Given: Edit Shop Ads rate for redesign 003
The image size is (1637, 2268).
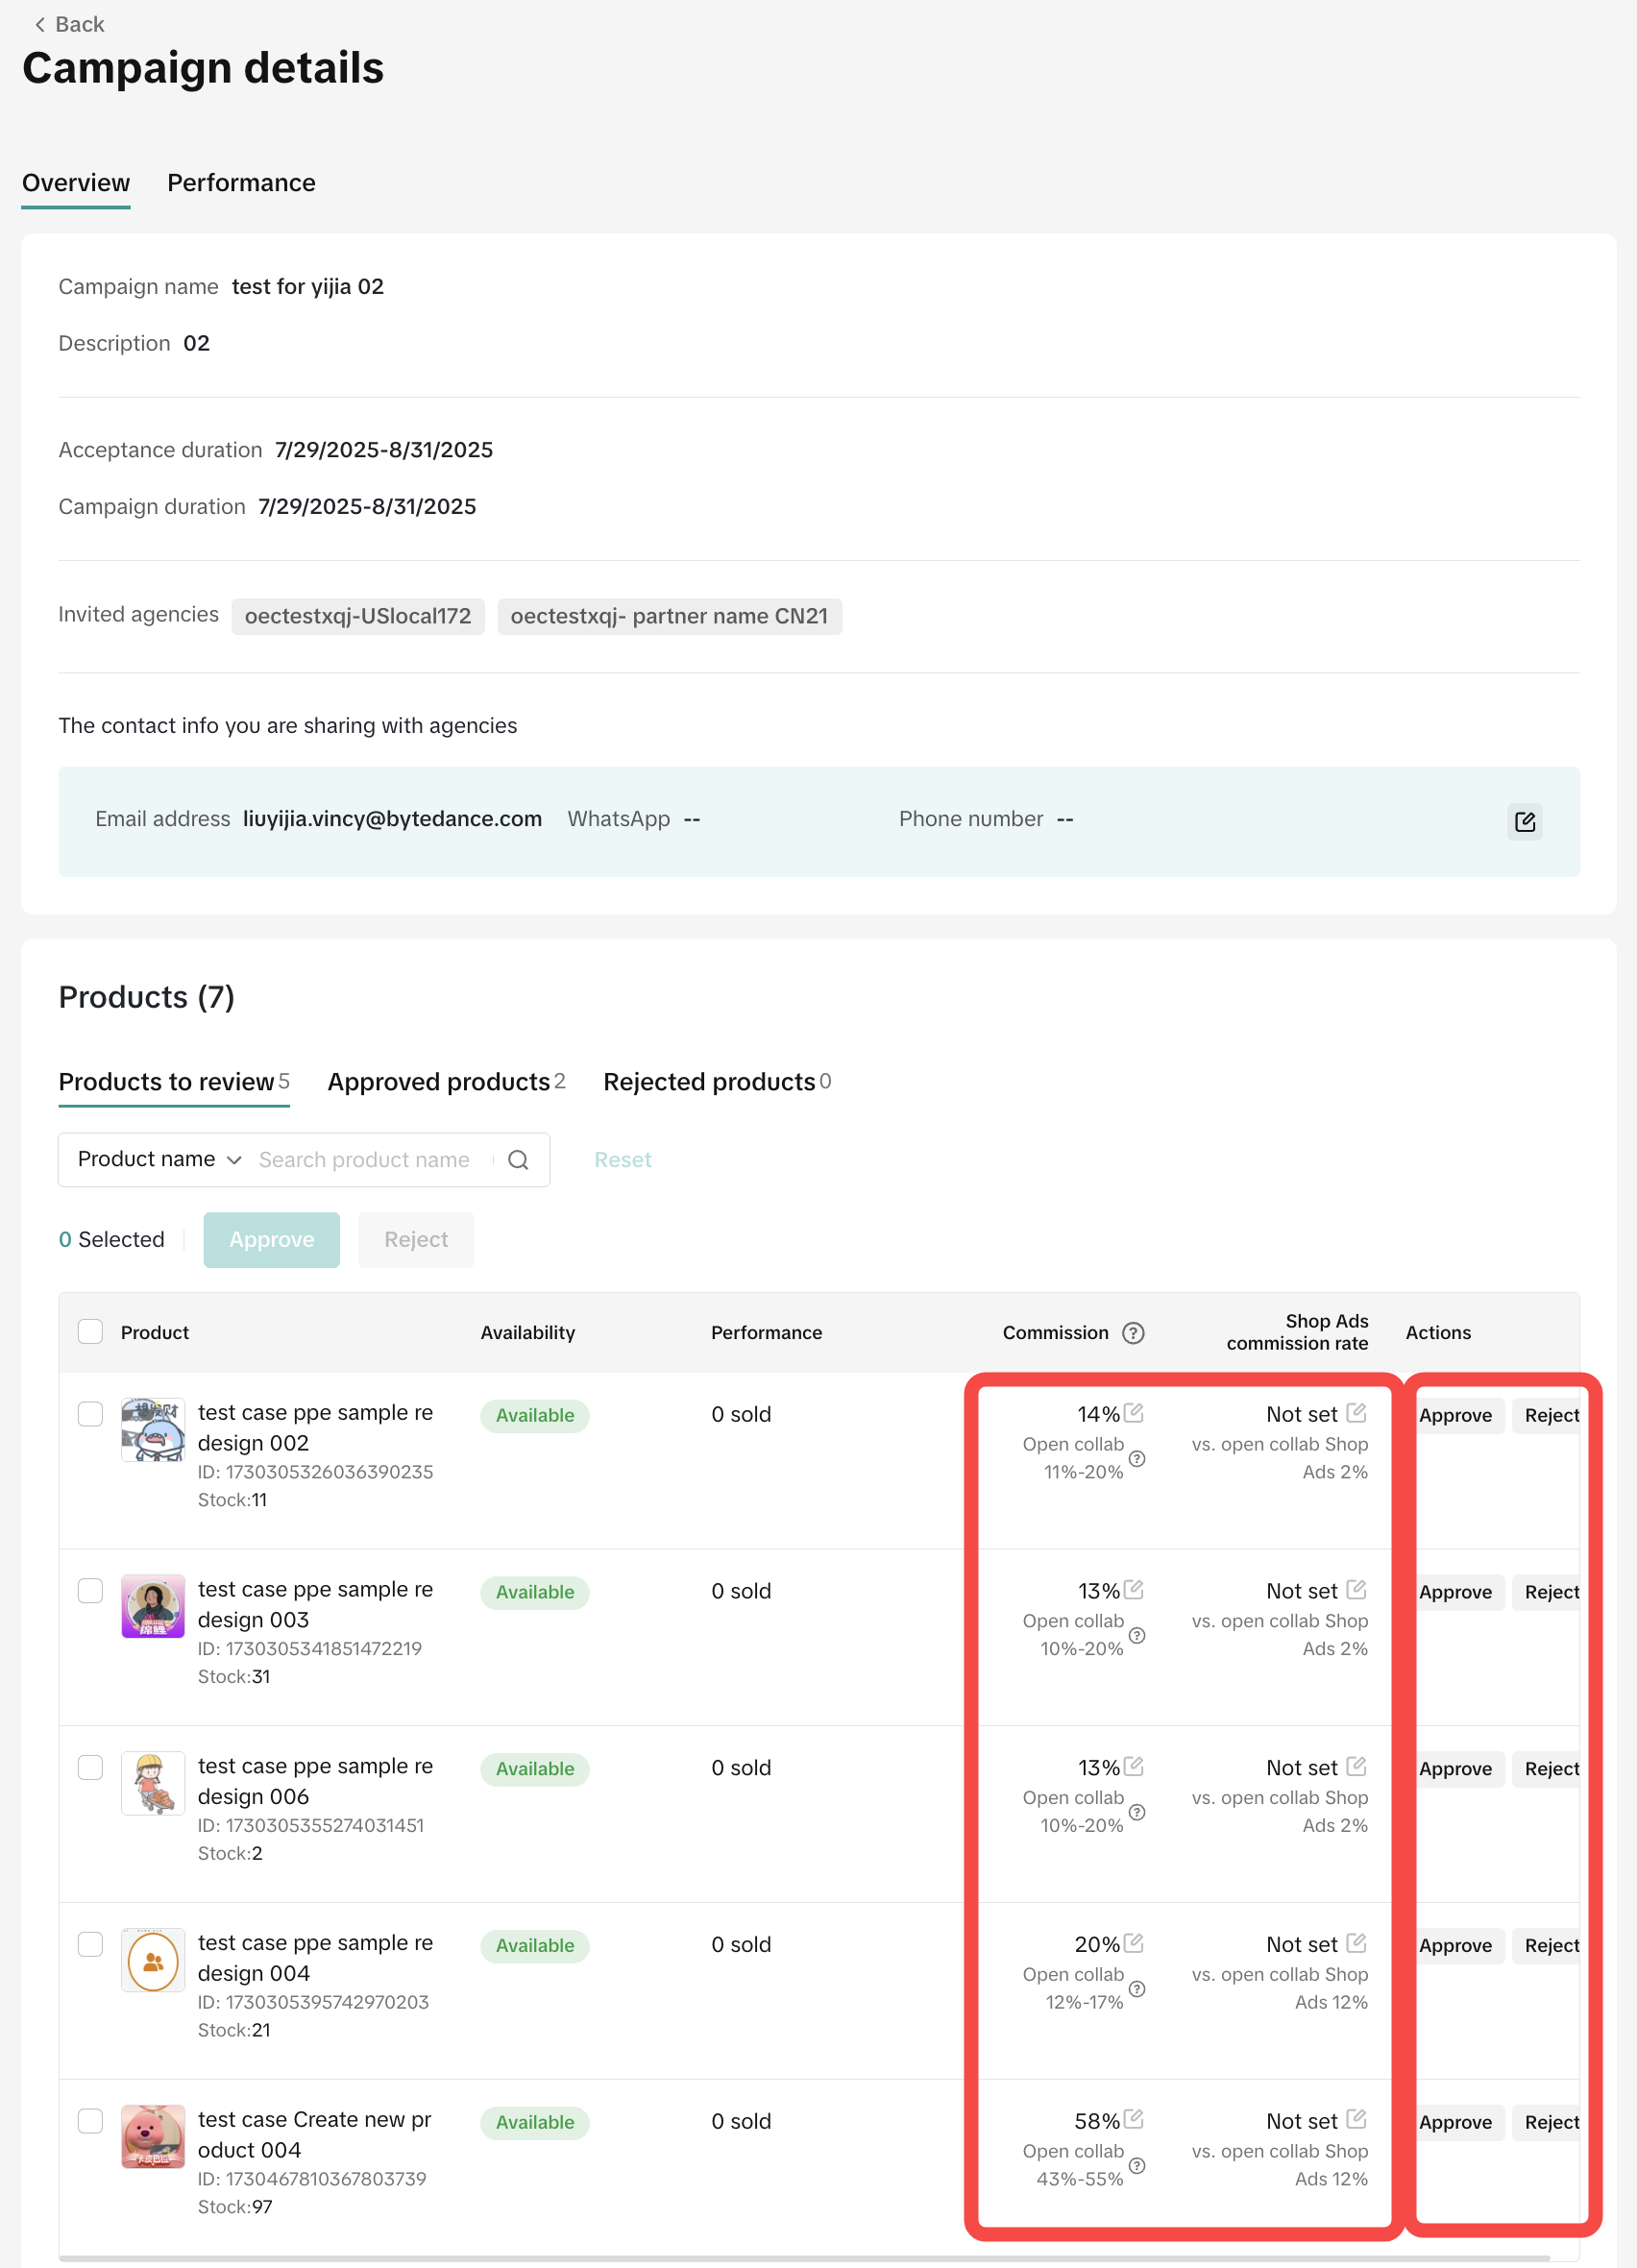Looking at the screenshot, I should click(x=1356, y=1589).
